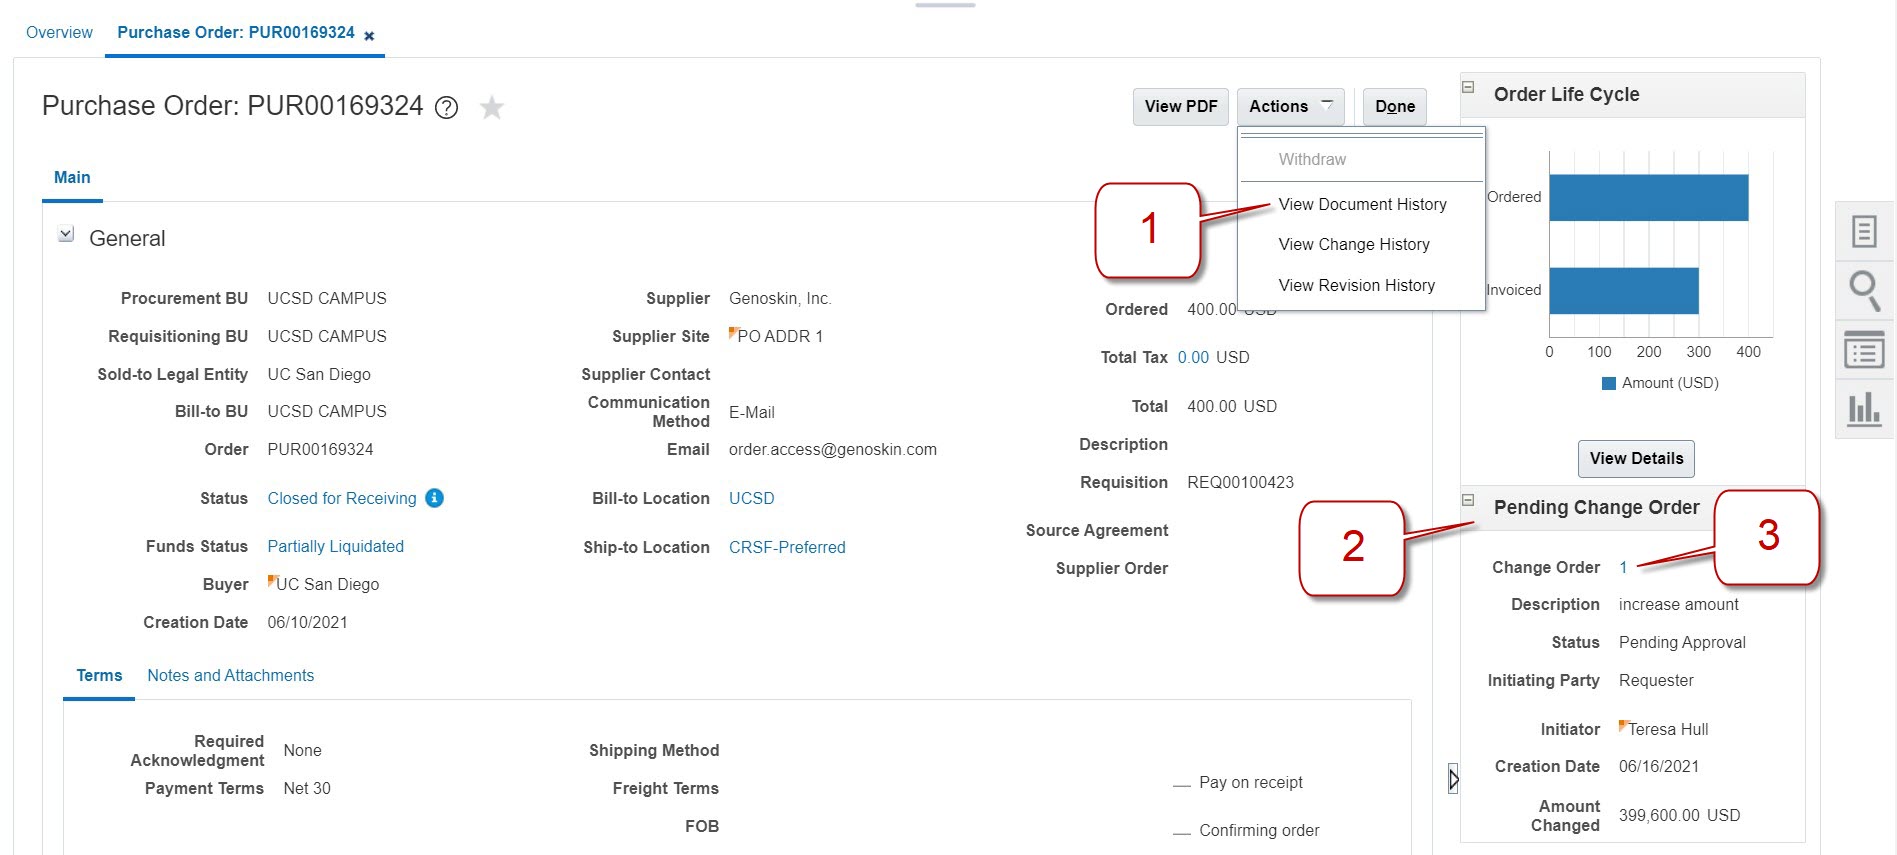Collapse the Order Life Cycle panel
The width and height of the screenshot is (1897, 855).
click(1468, 87)
